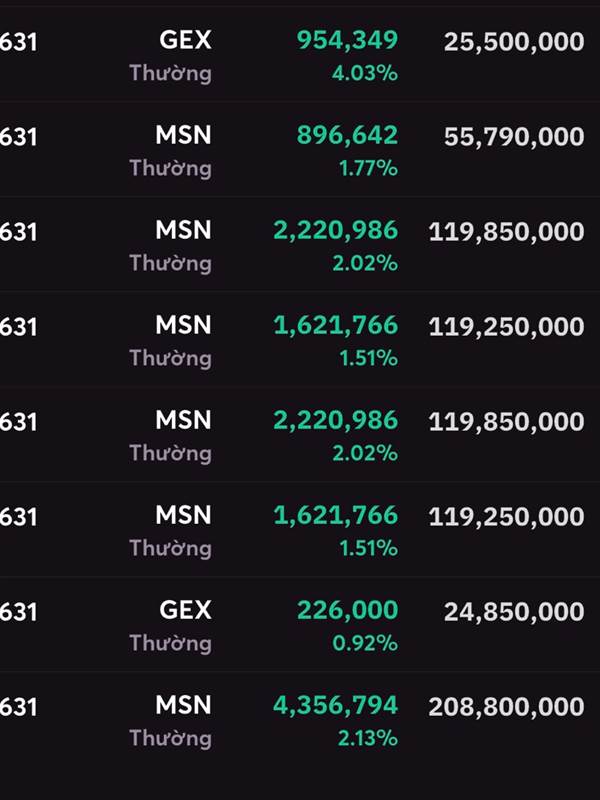Select the 631 account in the 55,790,000 row
Viewport: 600px width, 800px height.
(18, 137)
